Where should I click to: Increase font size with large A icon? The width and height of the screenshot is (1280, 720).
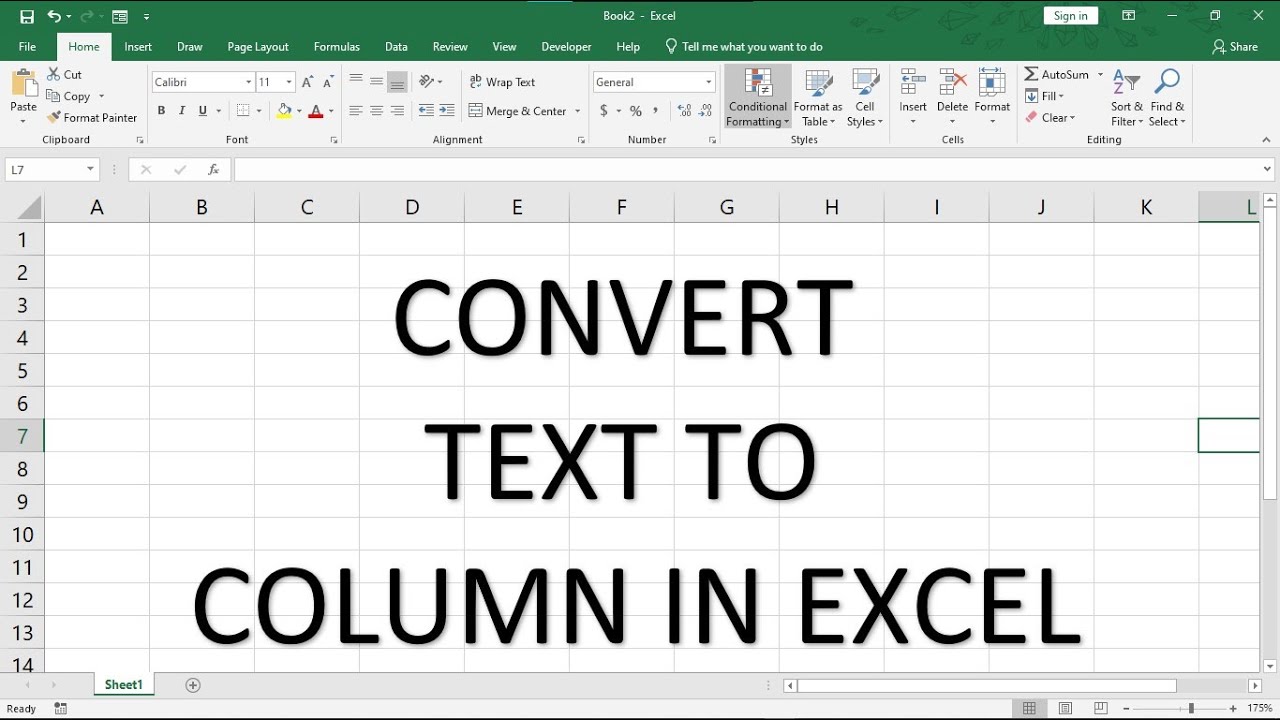point(308,82)
